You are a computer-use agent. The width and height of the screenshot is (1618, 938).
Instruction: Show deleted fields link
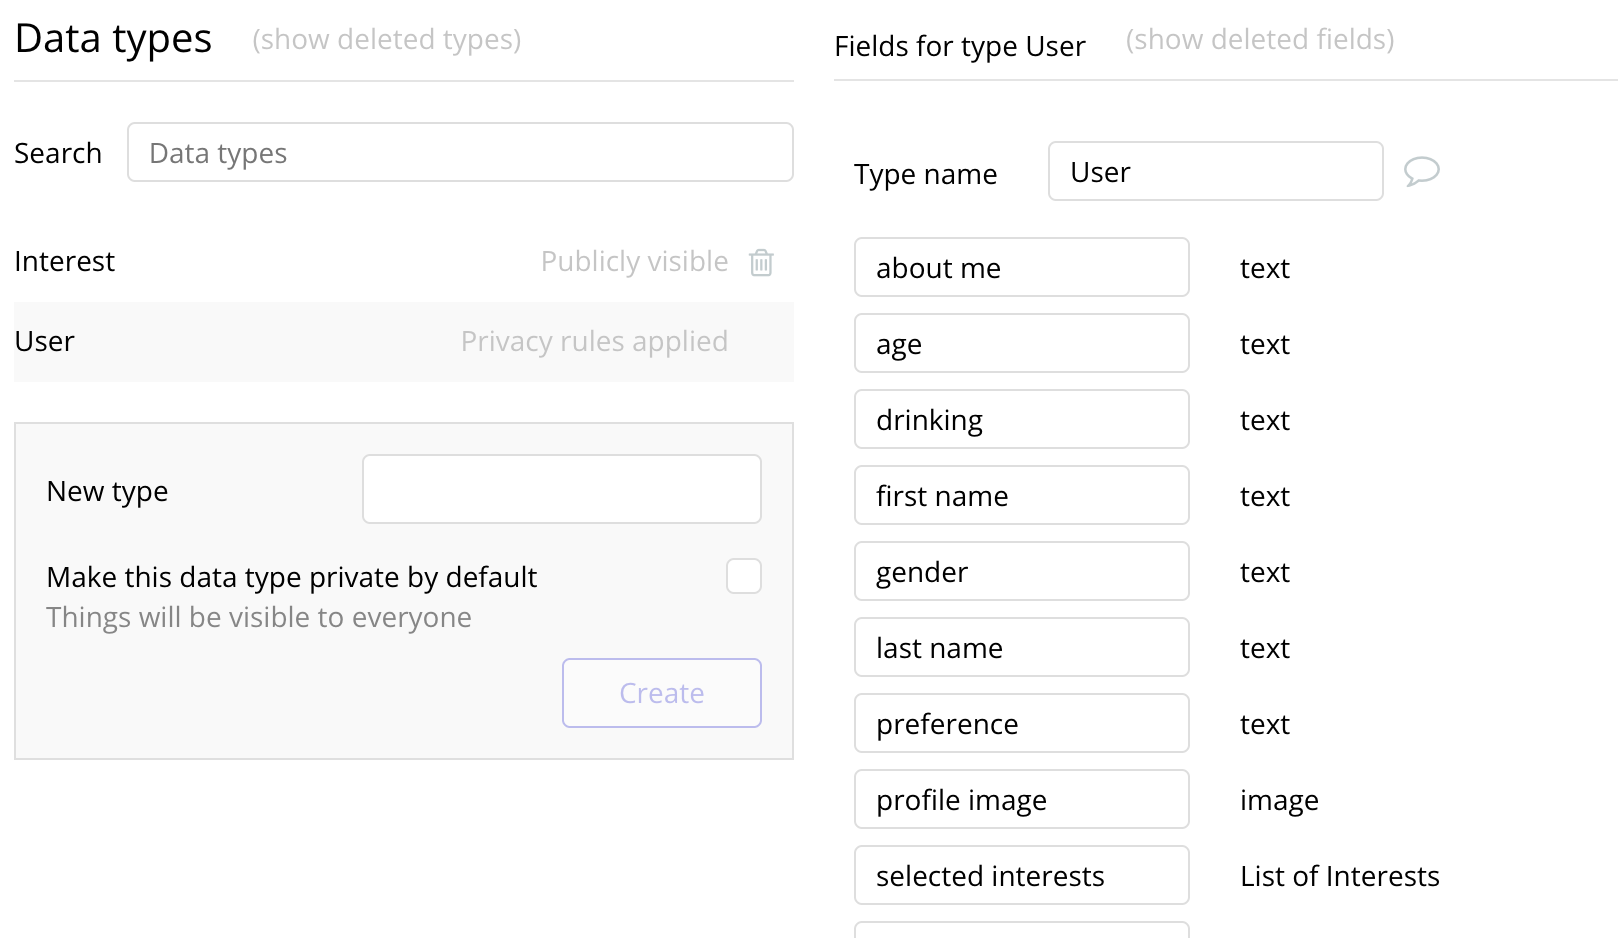tap(1259, 39)
